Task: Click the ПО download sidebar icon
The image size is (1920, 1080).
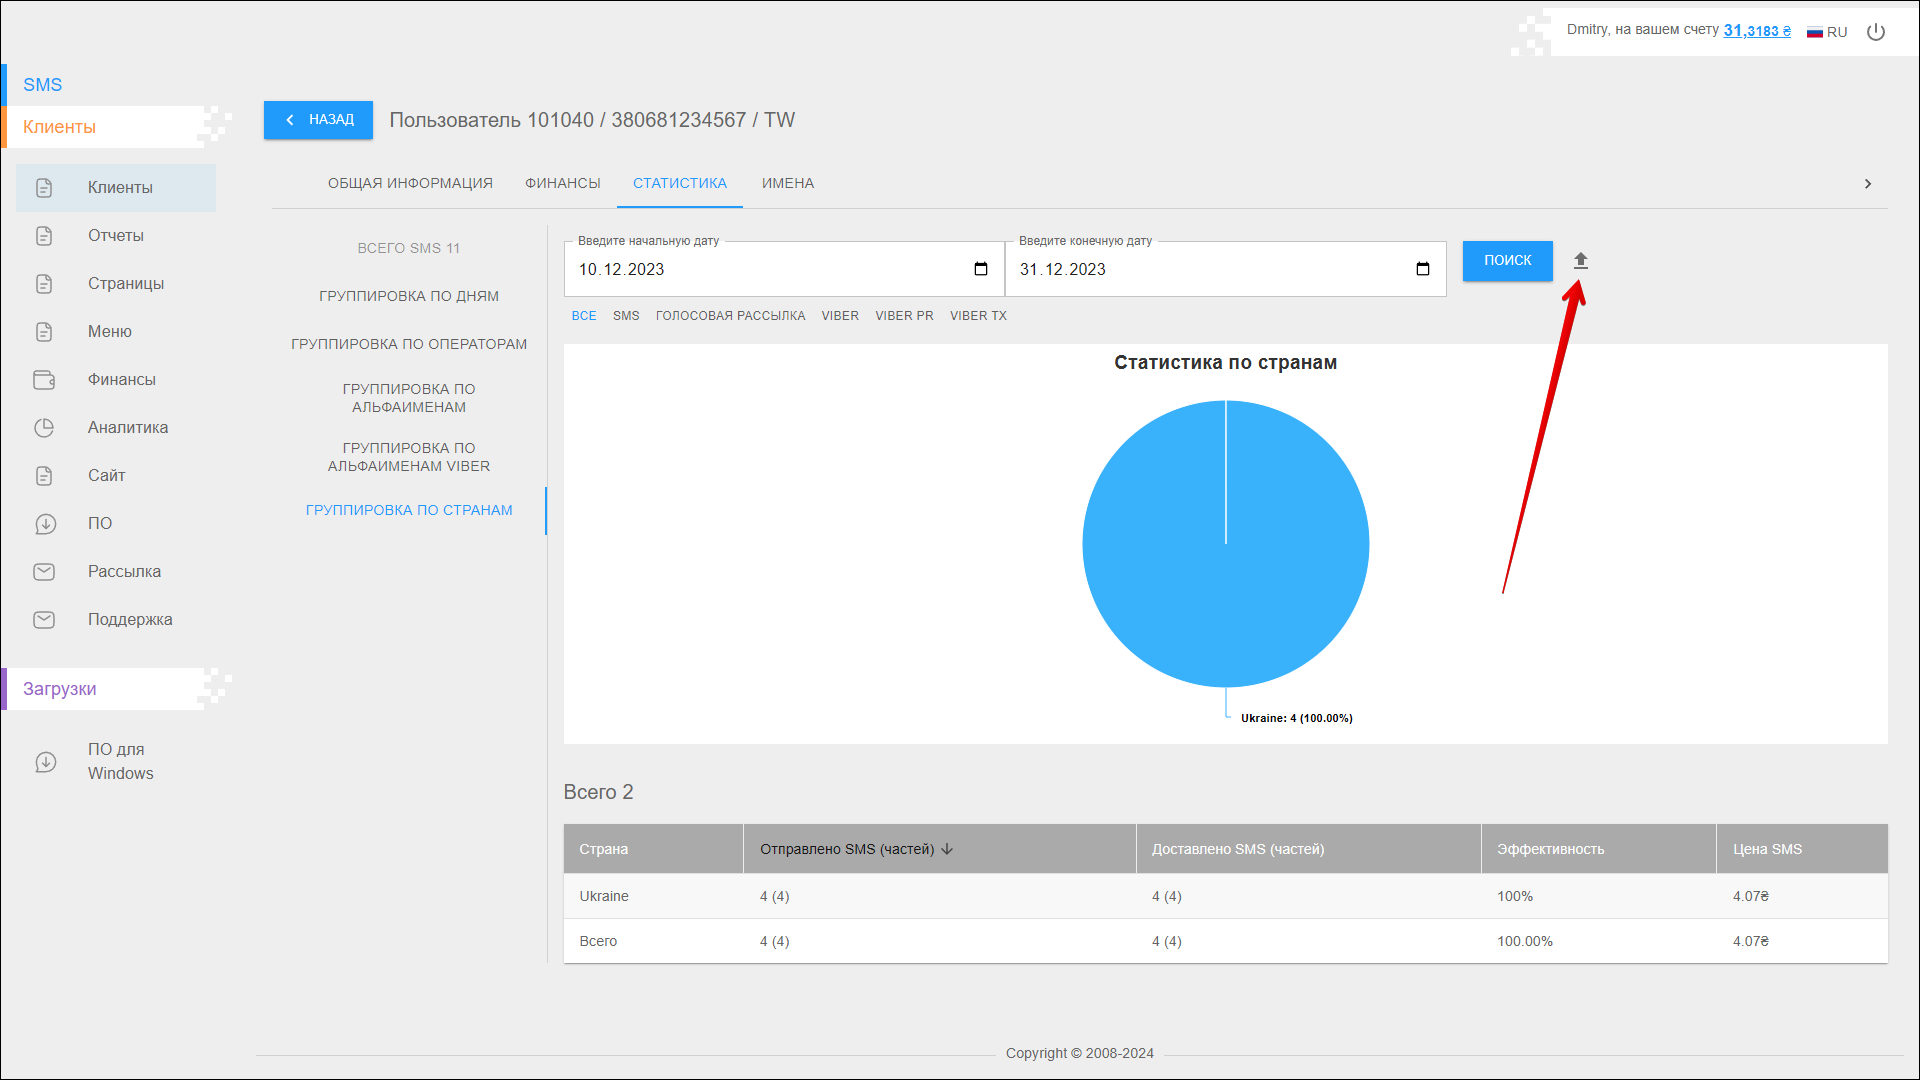Action: [44, 524]
